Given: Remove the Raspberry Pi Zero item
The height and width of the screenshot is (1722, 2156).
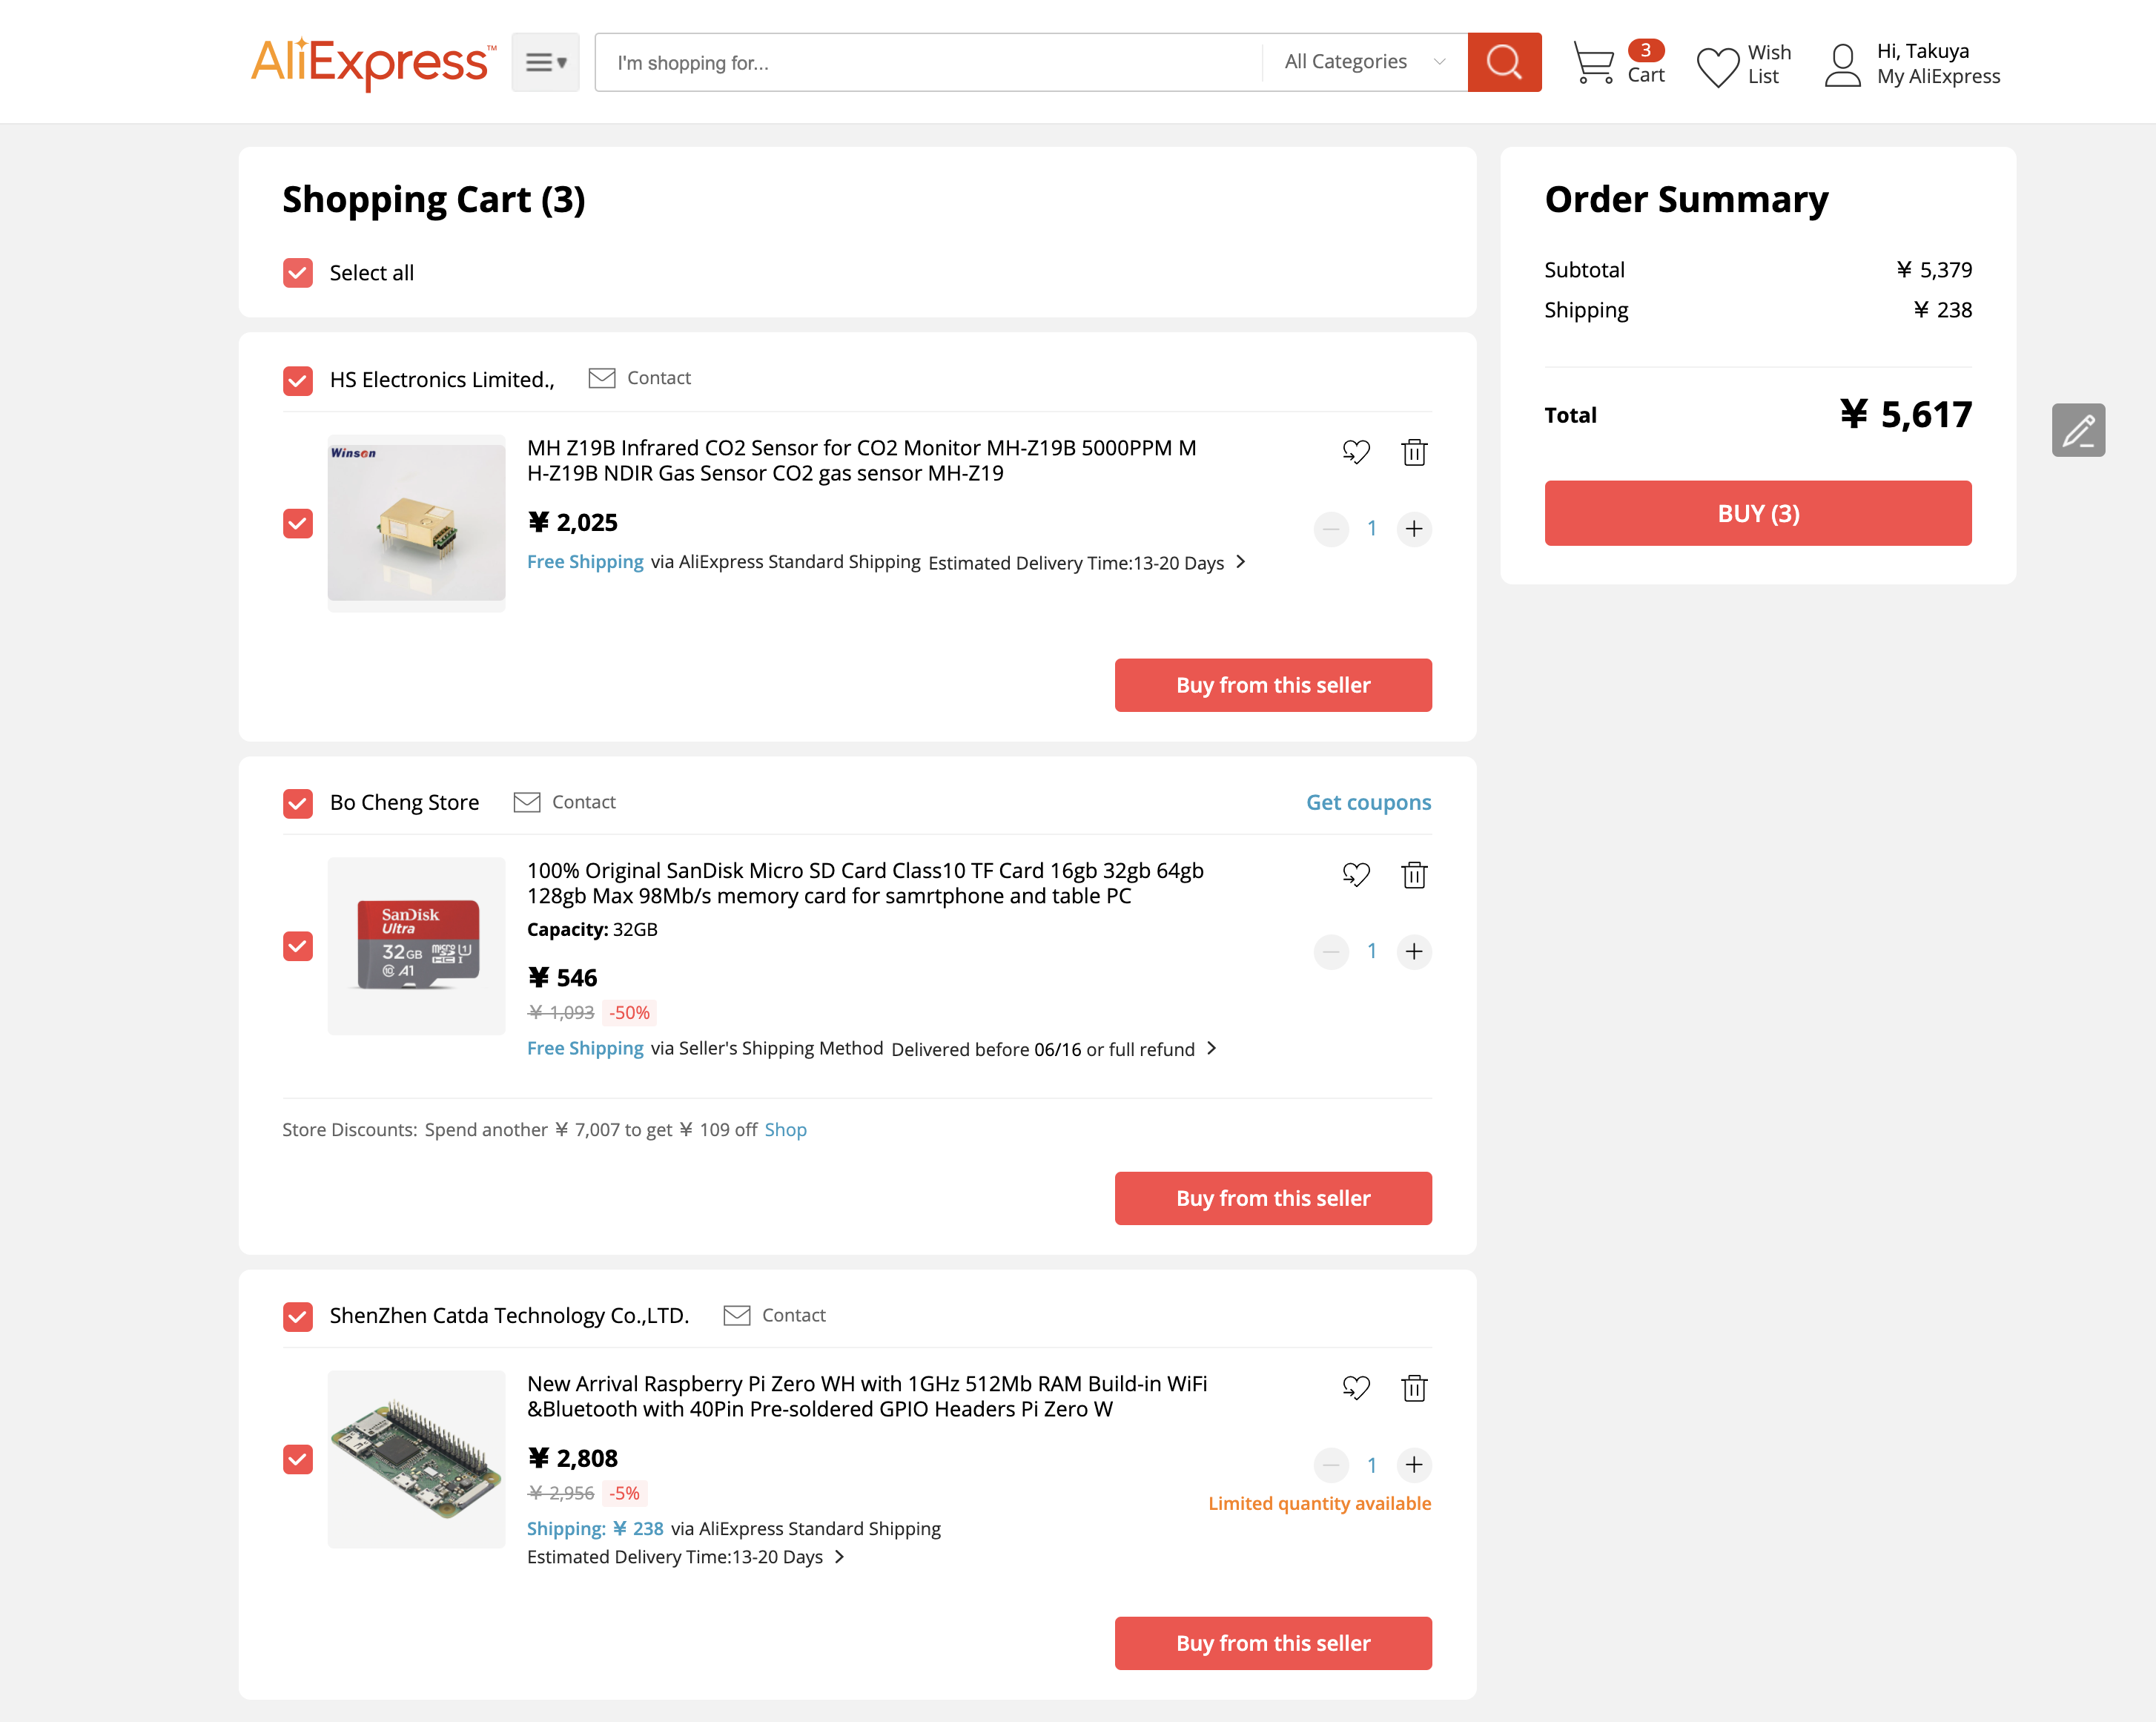Looking at the screenshot, I should [1413, 1388].
